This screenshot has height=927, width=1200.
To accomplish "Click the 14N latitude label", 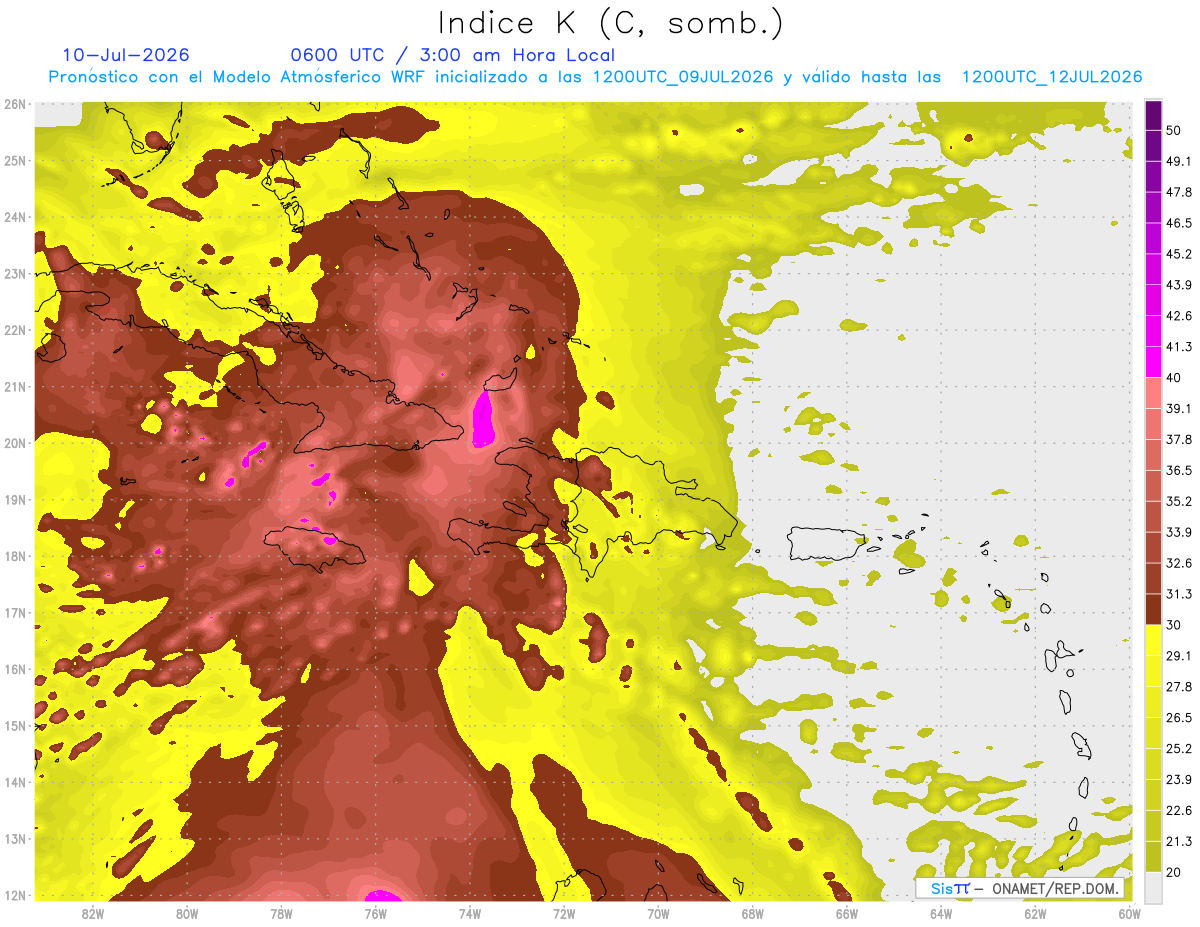I will click(x=14, y=782).
